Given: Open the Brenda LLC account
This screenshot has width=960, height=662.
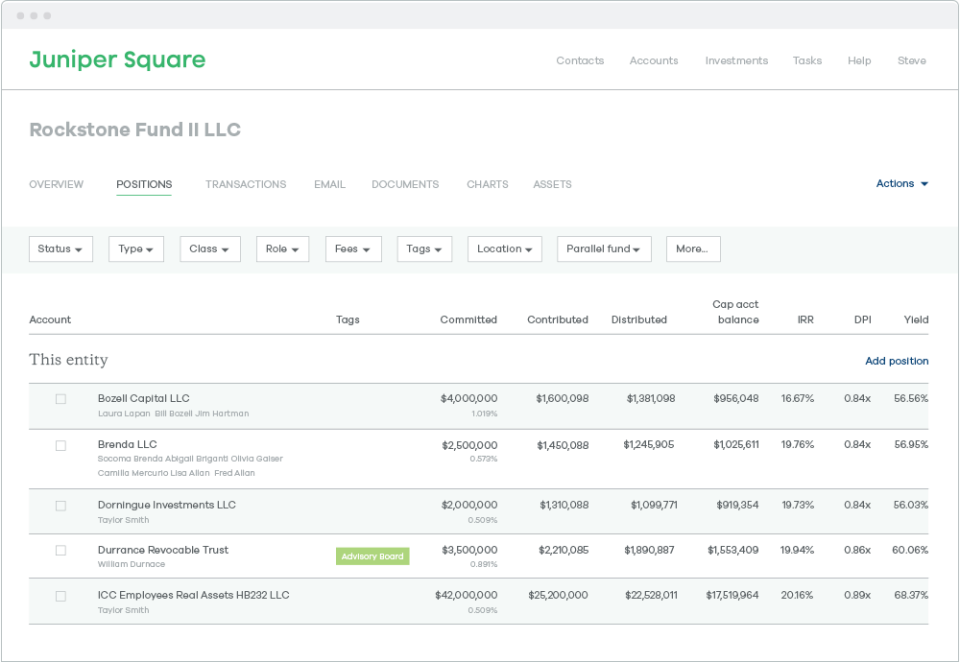Looking at the screenshot, I should [x=127, y=445].
